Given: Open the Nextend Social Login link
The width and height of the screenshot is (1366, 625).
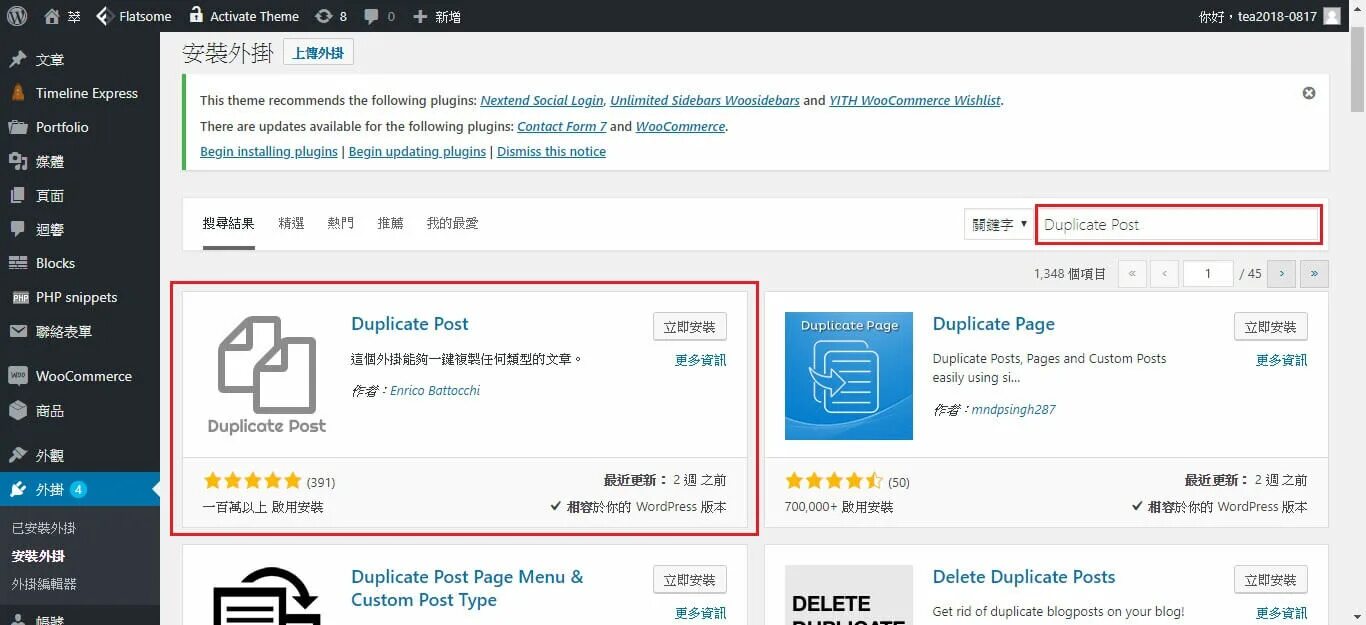Looking at the screenshot, I should 542,100.
